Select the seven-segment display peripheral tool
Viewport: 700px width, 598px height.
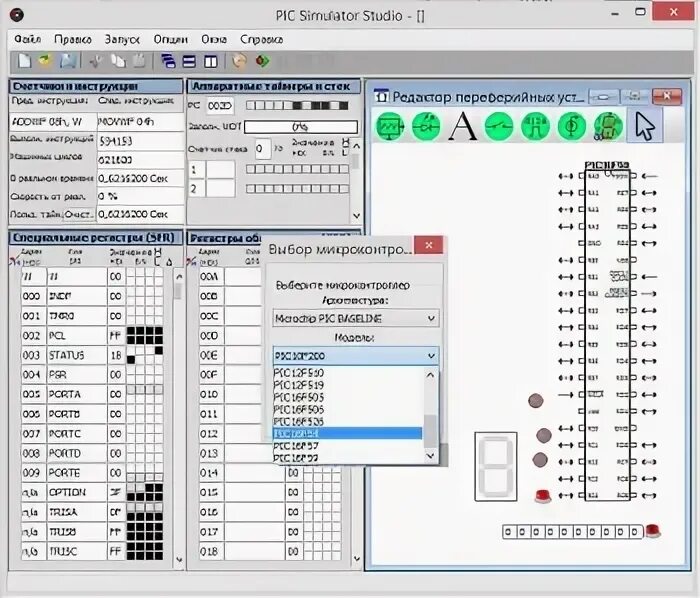coord(608,126)
